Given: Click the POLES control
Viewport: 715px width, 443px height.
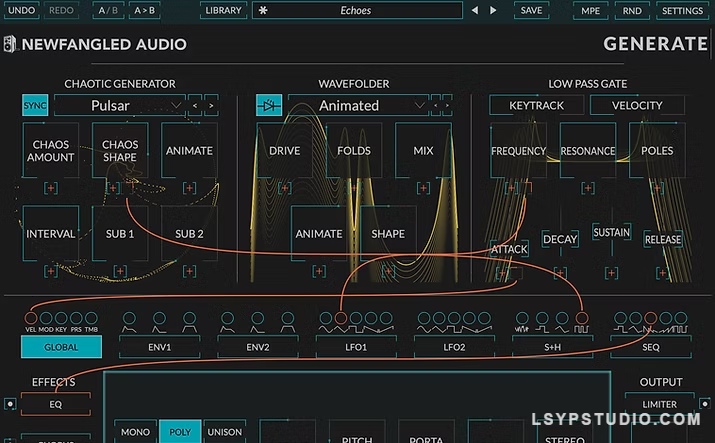Looking at the screenshot, I should (657, 150).
